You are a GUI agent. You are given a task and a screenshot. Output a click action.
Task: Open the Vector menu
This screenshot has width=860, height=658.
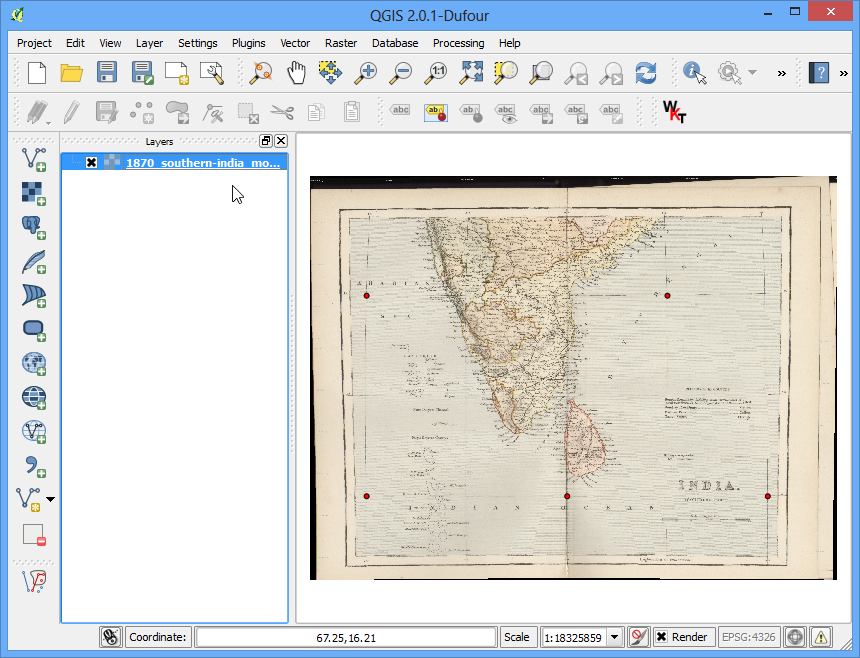click(295, 43)
